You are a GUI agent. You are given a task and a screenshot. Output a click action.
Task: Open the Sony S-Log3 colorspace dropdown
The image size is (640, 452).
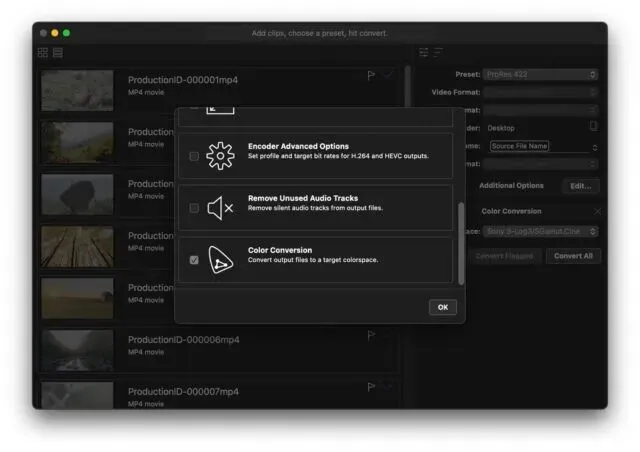coord(540,231)
